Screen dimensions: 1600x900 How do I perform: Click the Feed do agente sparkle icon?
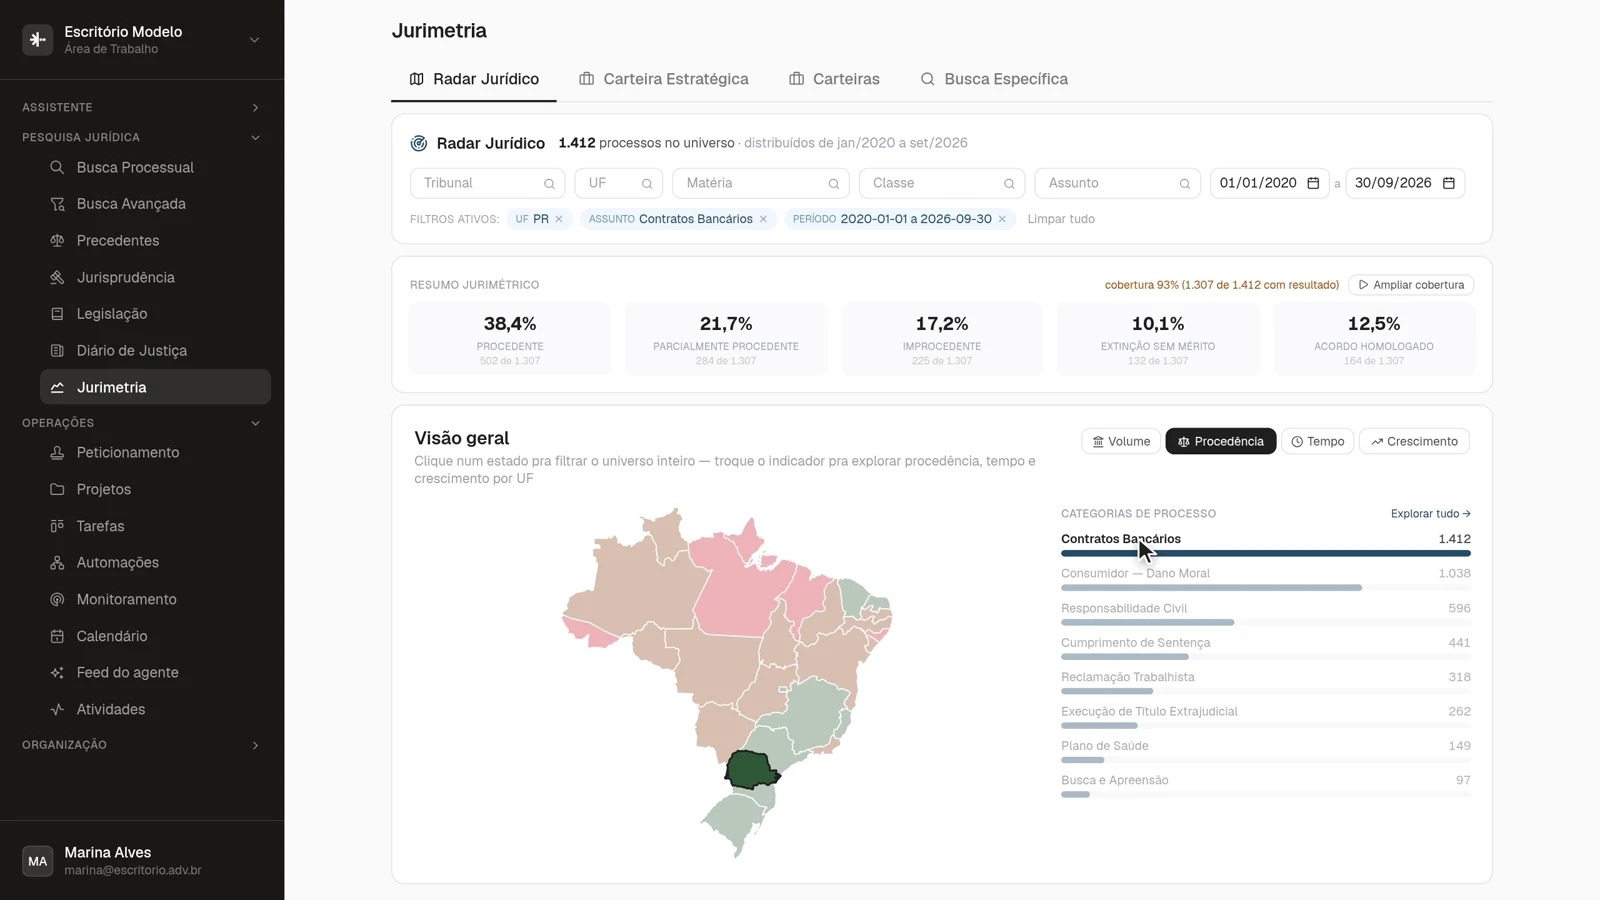57,672
